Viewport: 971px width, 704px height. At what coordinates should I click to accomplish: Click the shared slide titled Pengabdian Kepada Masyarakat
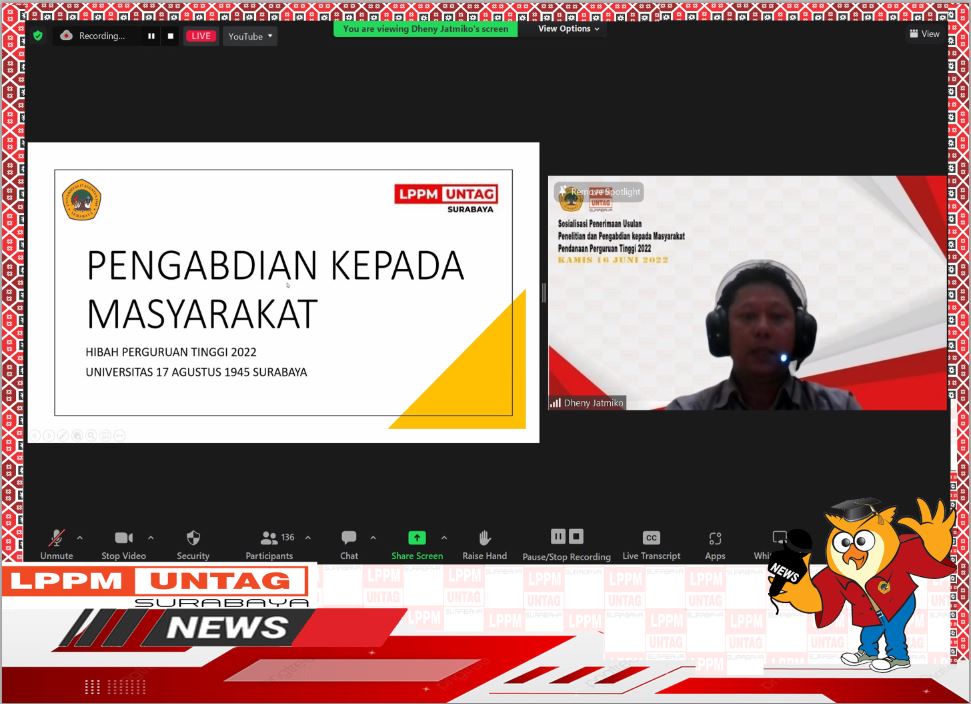[284, 293]
